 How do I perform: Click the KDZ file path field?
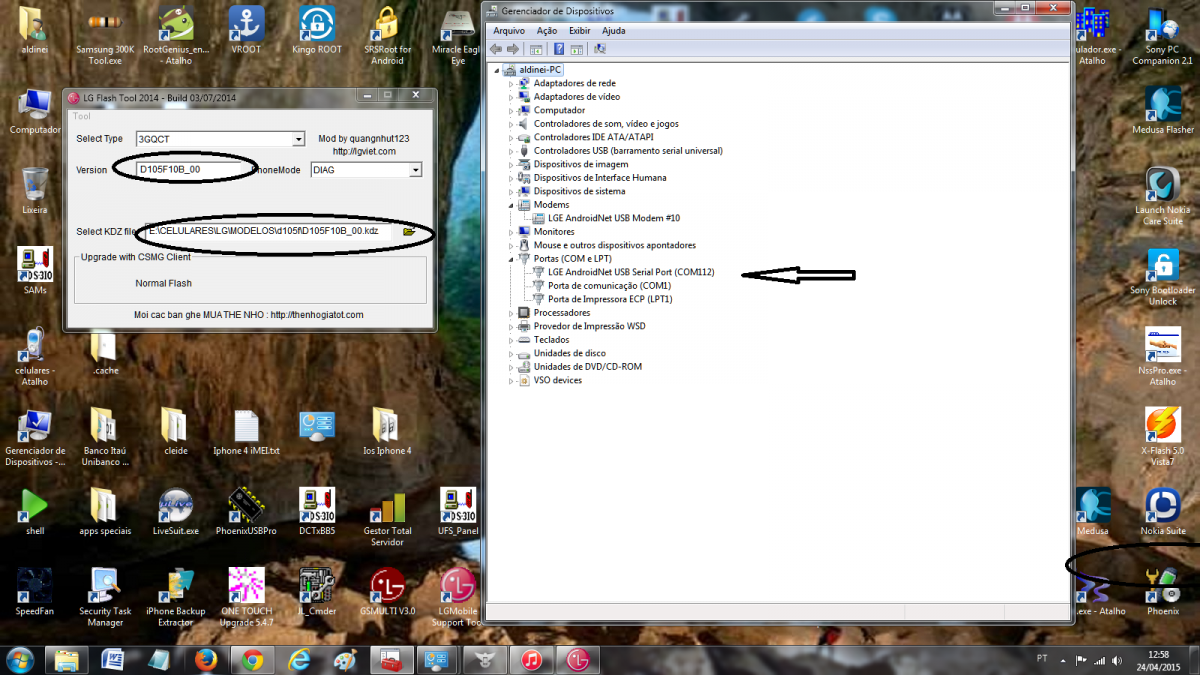point(268,231)
